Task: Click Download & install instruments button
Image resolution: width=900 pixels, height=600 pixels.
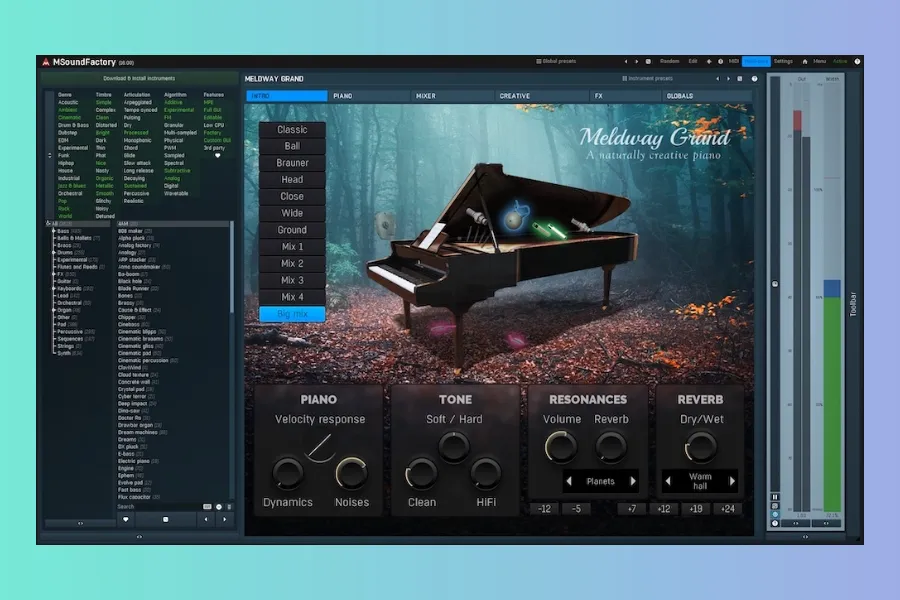Action: click(x=139, y=78)
